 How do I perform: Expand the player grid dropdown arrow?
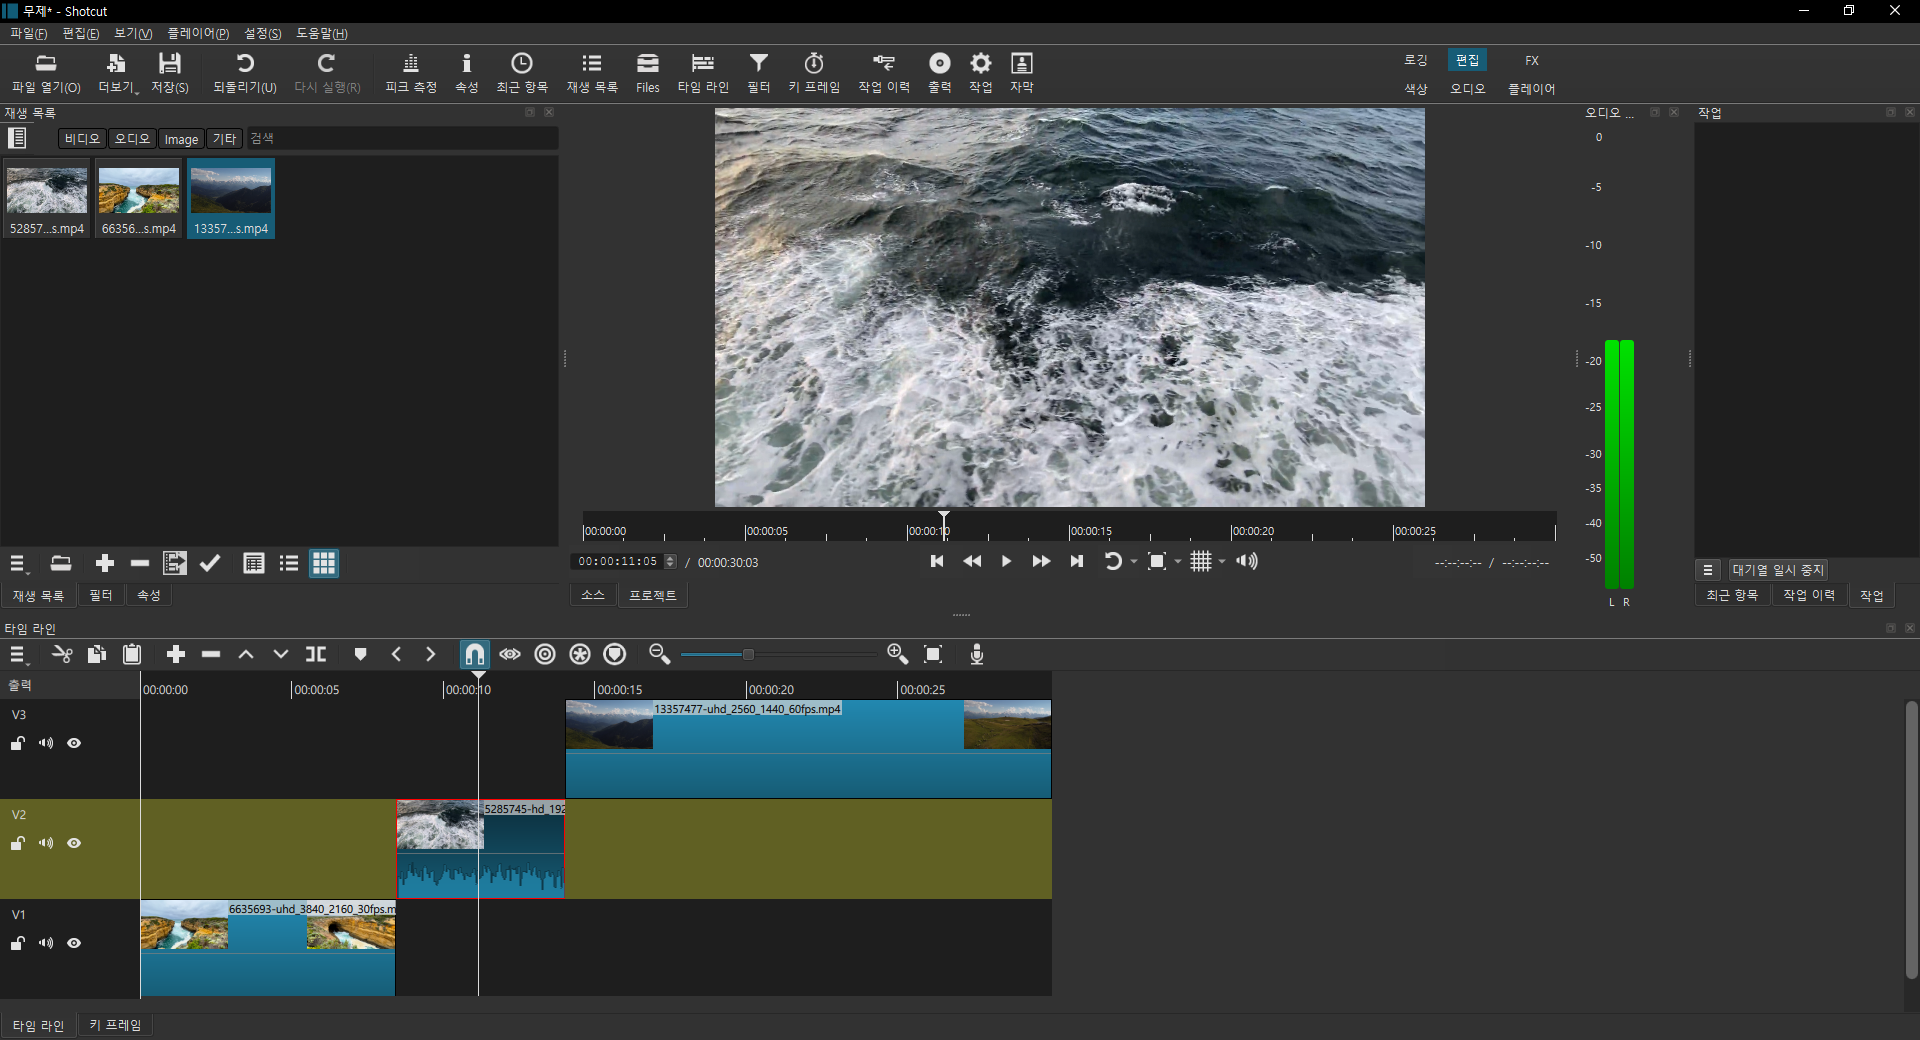tap(1222, 561)
